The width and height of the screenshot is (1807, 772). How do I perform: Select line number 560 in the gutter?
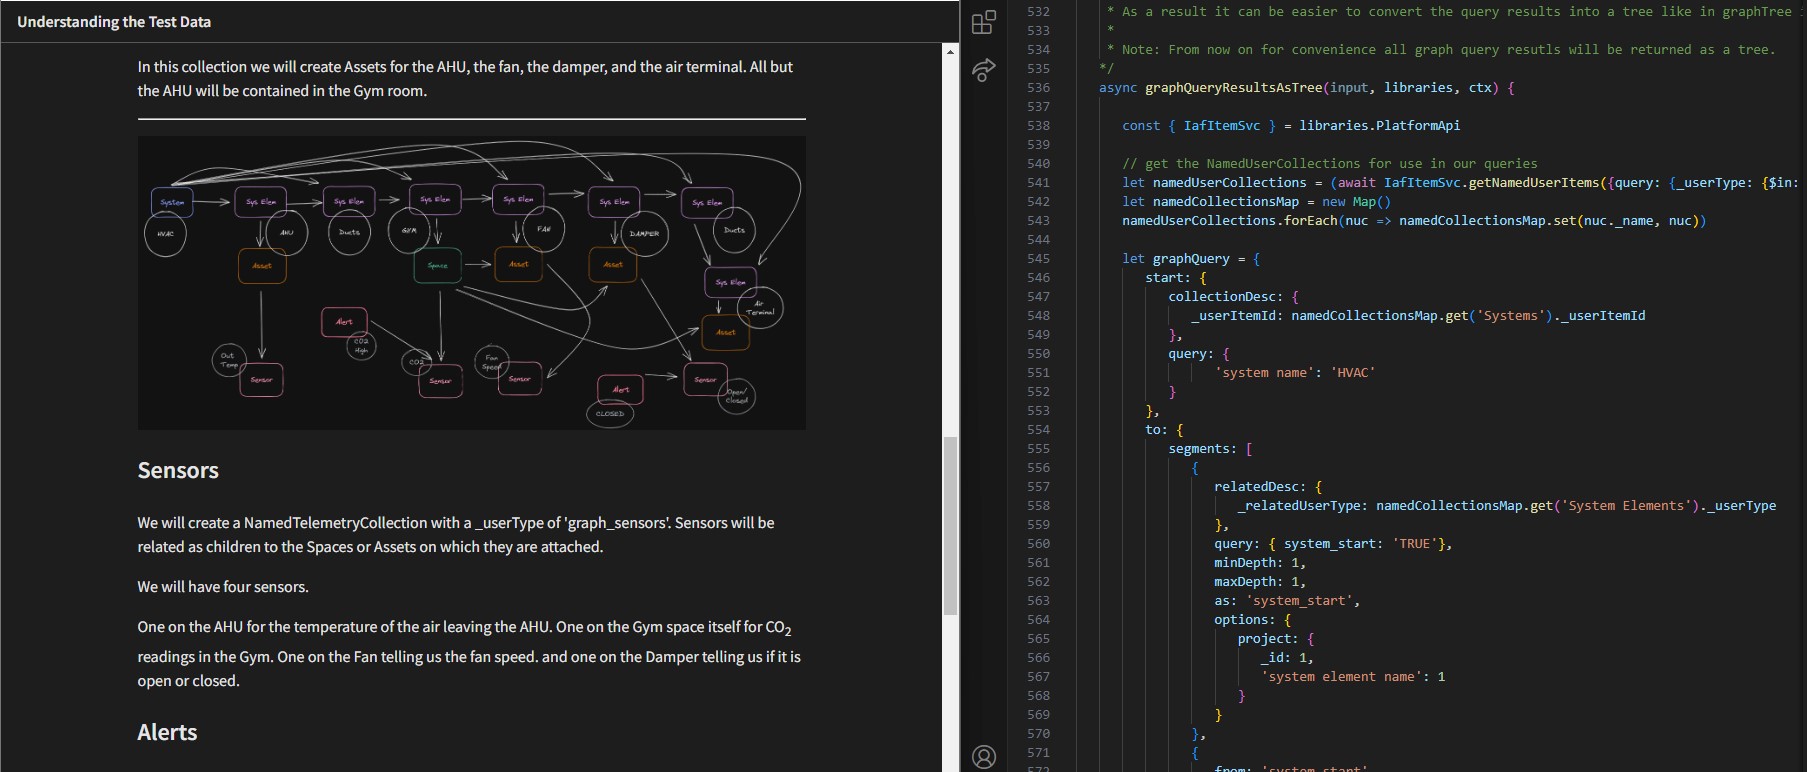pyautogui.click(x=1038, y=544)
